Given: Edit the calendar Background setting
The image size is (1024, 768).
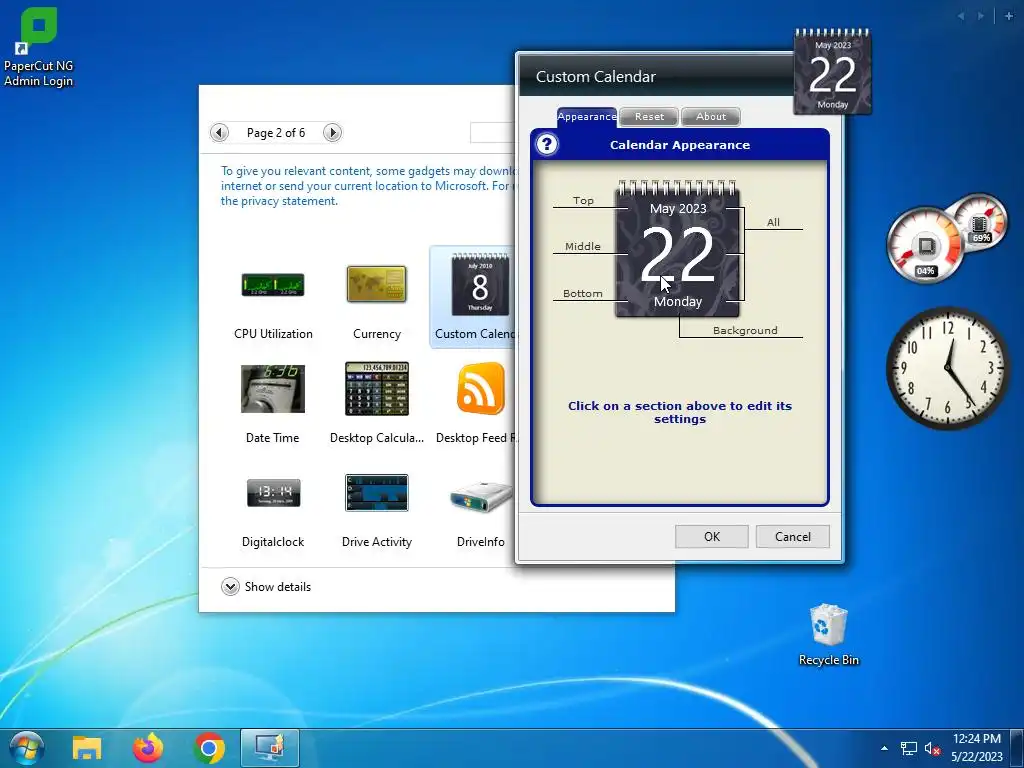Looking at the screenshot, I should [745, 330].
